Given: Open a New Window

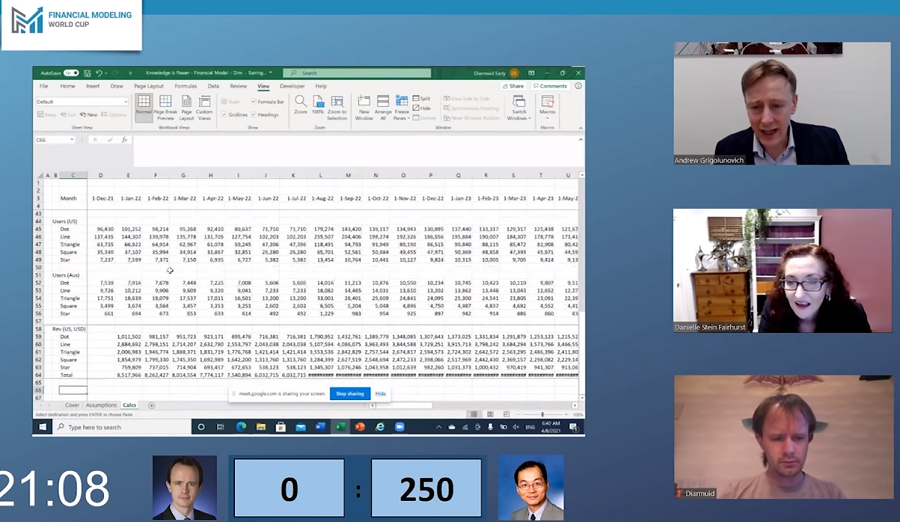Looking at the screenshot, I should (x=364, y=107).
